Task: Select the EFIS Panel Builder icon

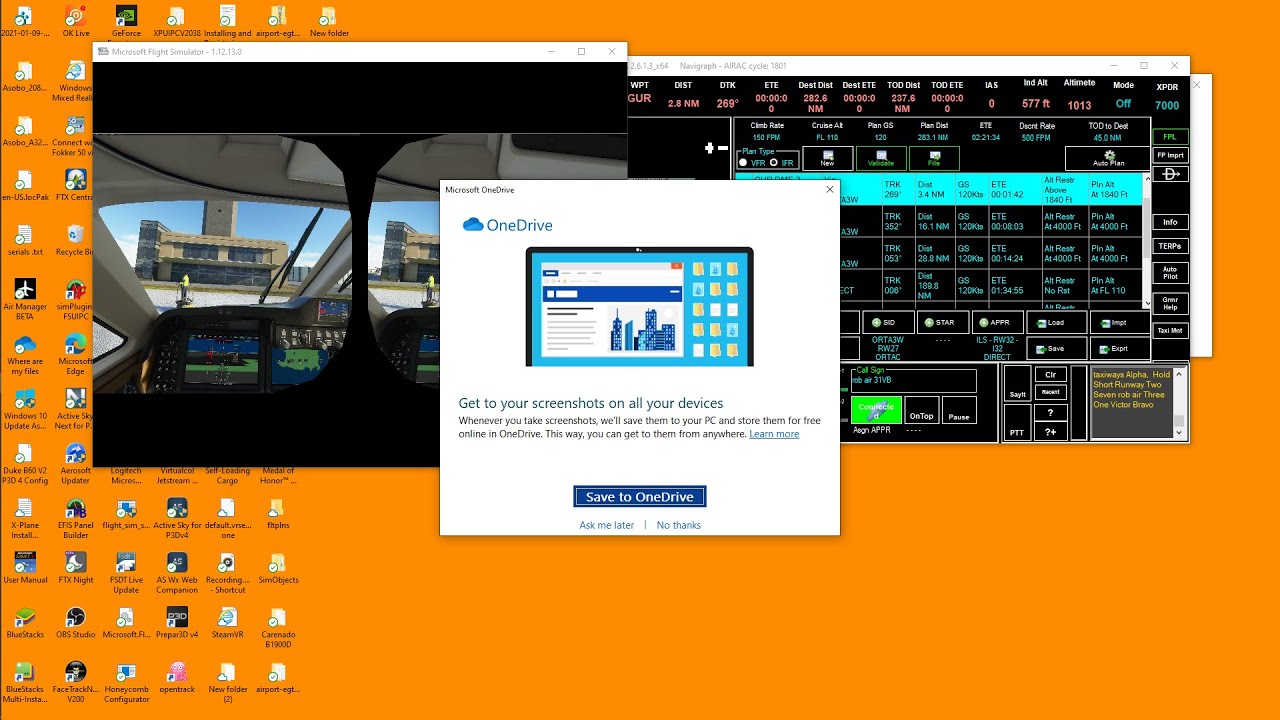Action: pyautogui.click(x=76, y=518)
